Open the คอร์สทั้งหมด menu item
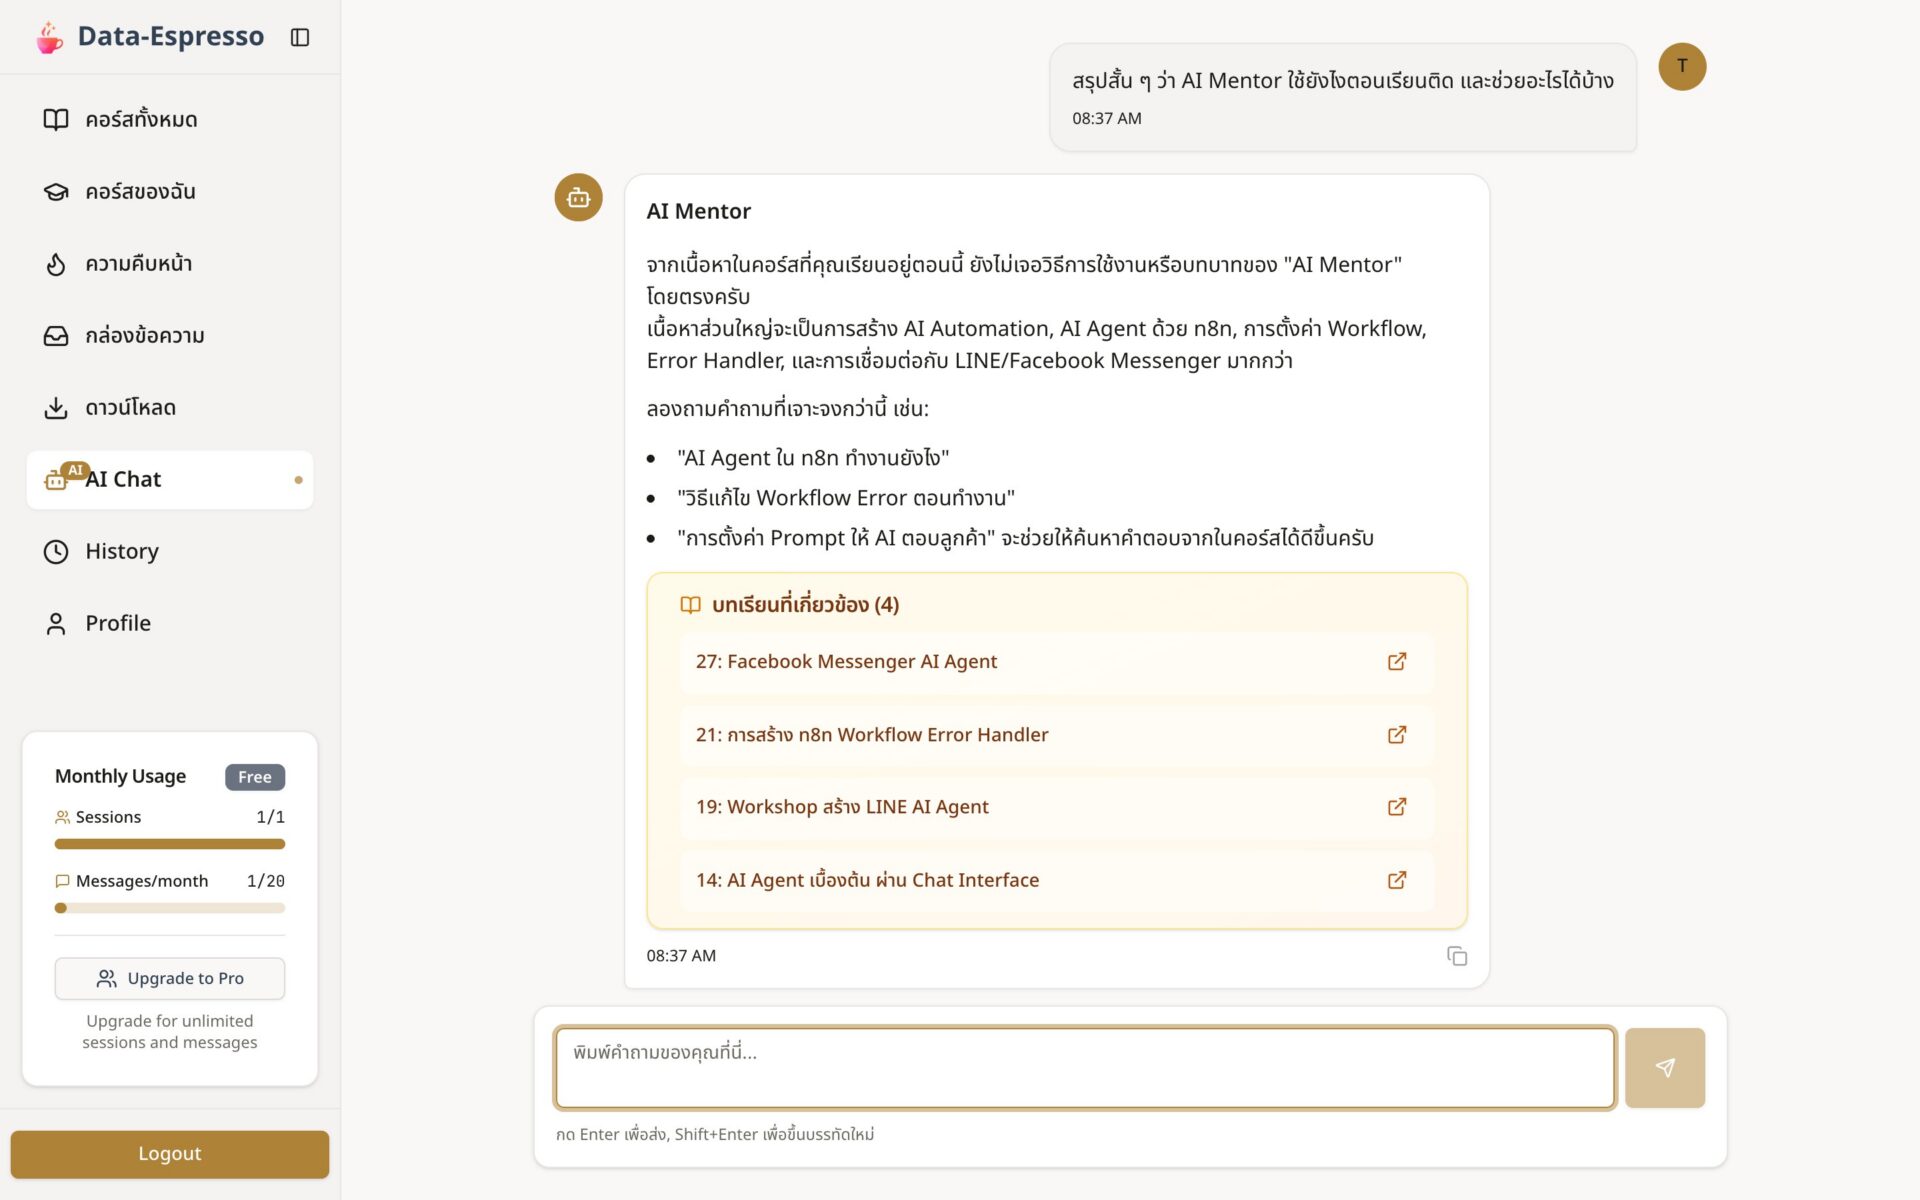Image resolution: width=1920 pixels, height=1200 pixels. tap(170, 119)
